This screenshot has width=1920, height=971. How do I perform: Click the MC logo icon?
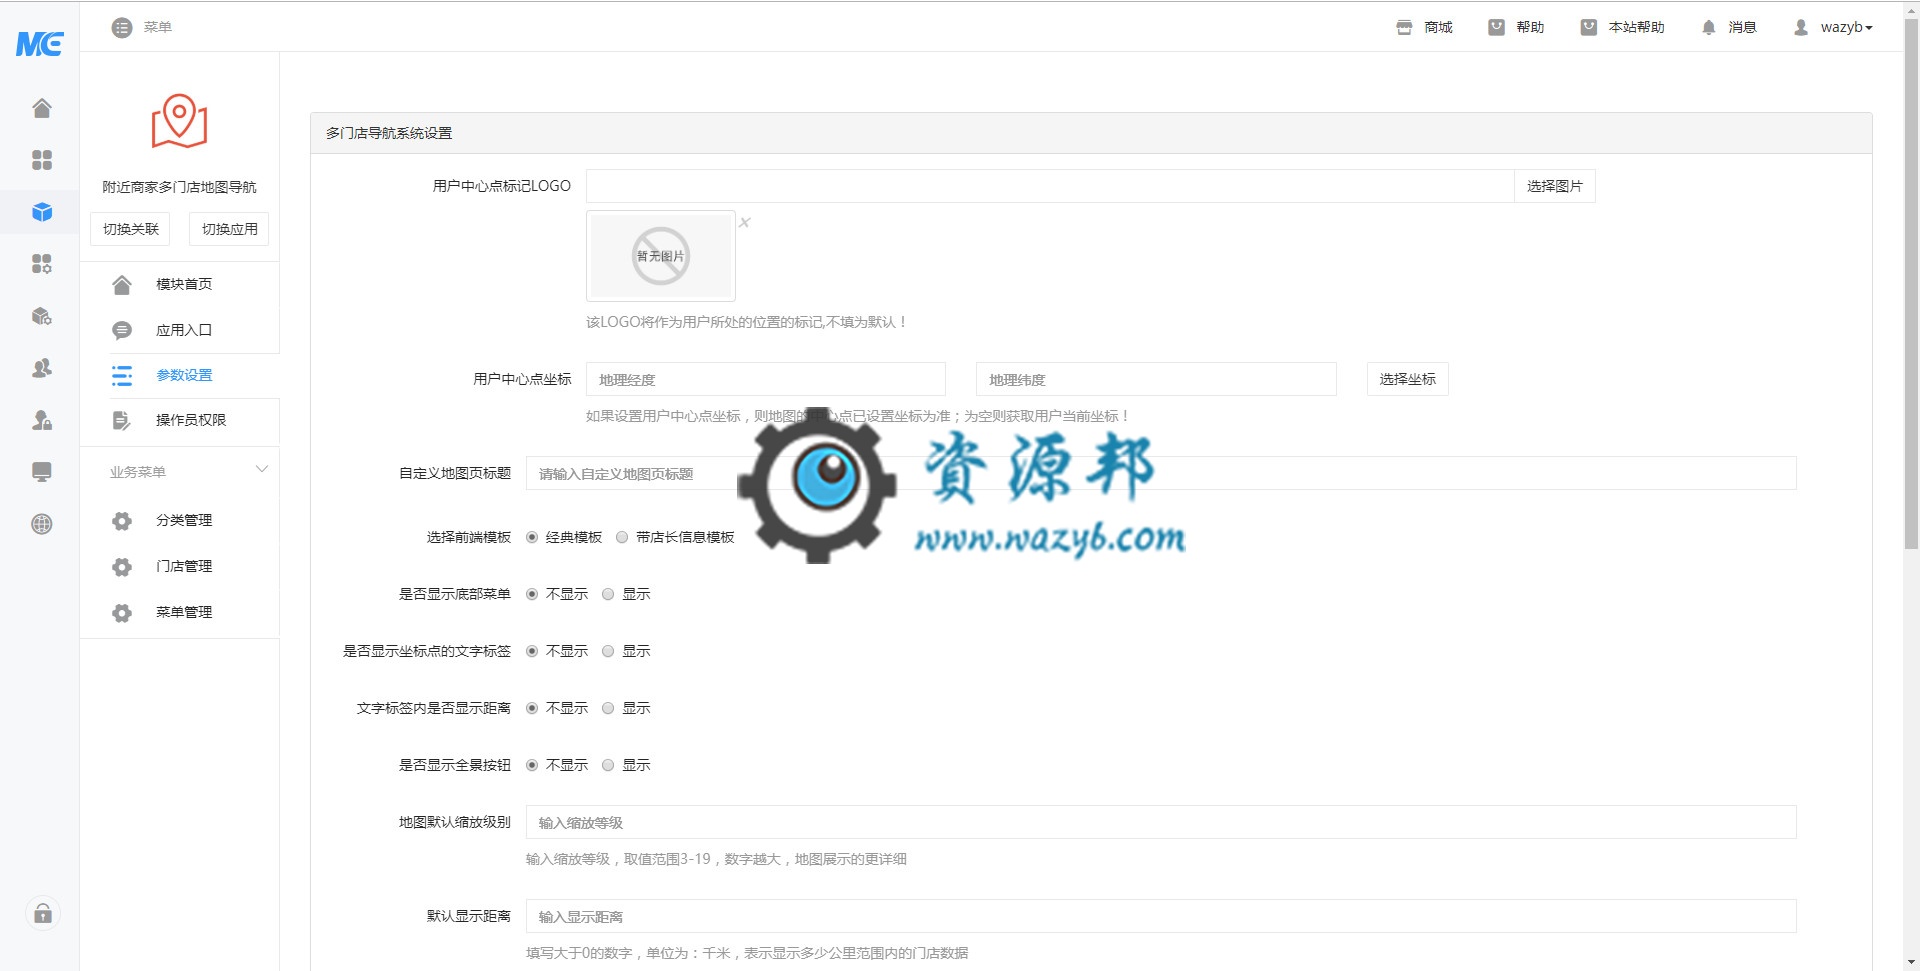pos(40,44)
